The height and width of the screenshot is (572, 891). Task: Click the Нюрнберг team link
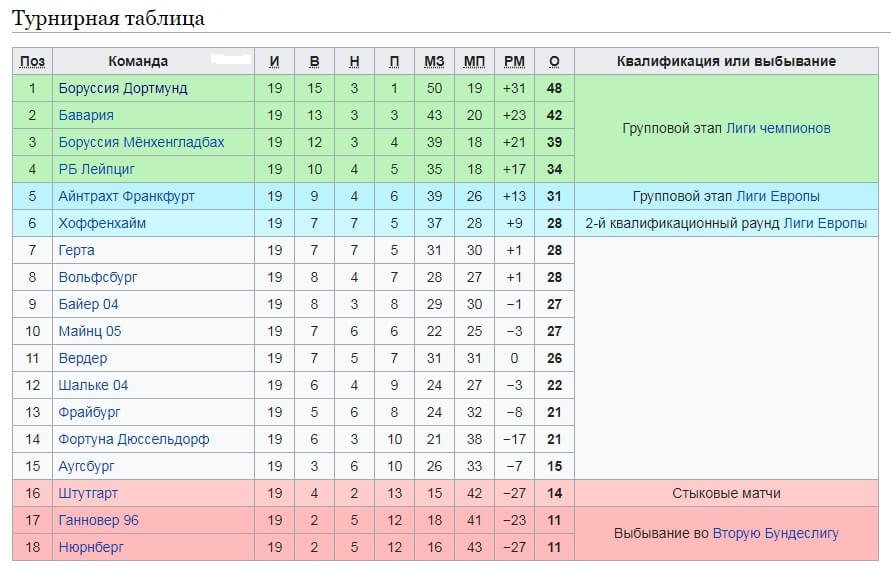[x=91, y=547]
